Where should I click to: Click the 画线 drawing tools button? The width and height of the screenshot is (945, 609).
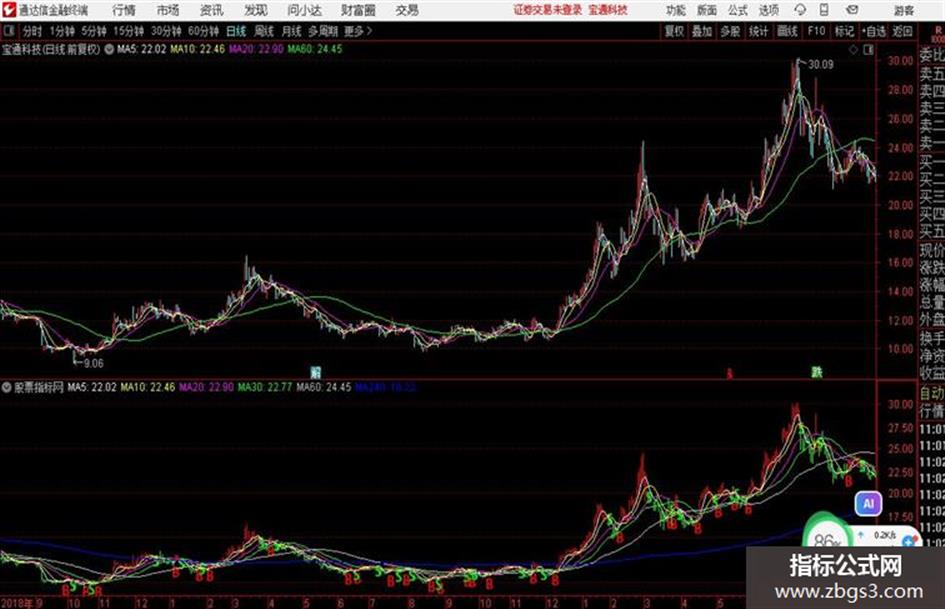[x=787, y=31]
